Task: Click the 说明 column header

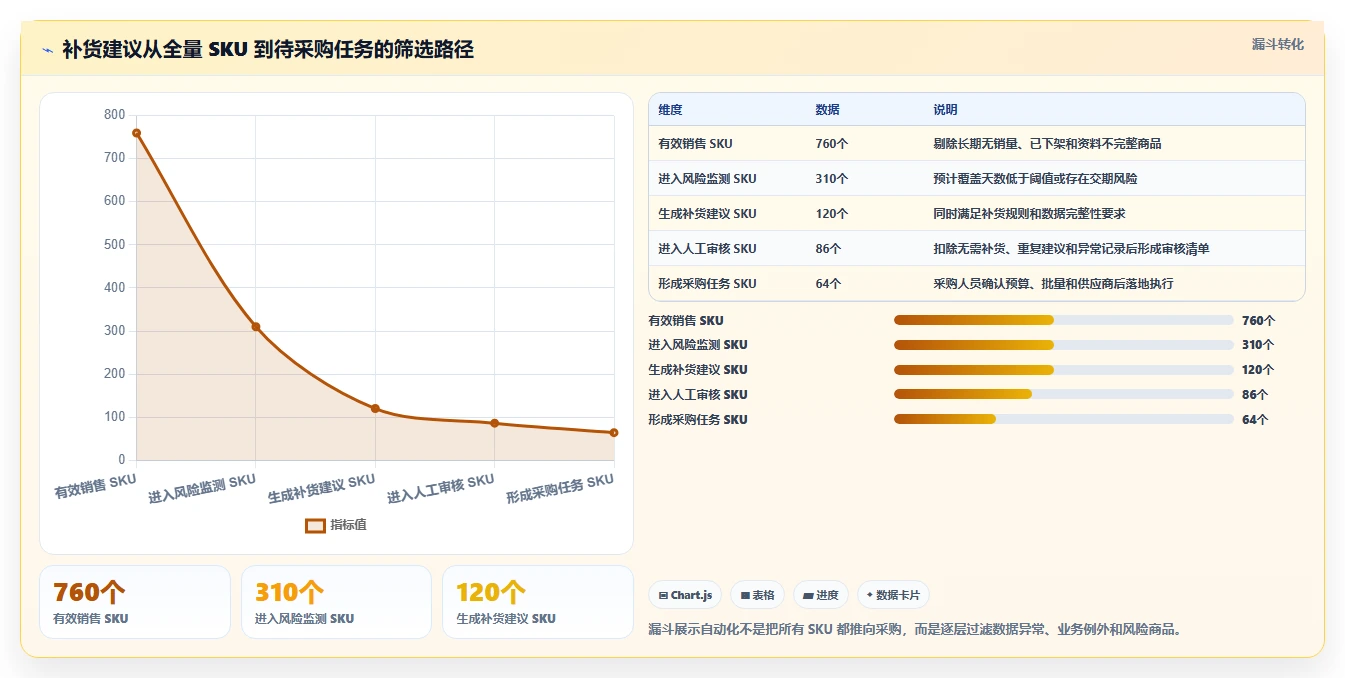Action: [945, 110]
